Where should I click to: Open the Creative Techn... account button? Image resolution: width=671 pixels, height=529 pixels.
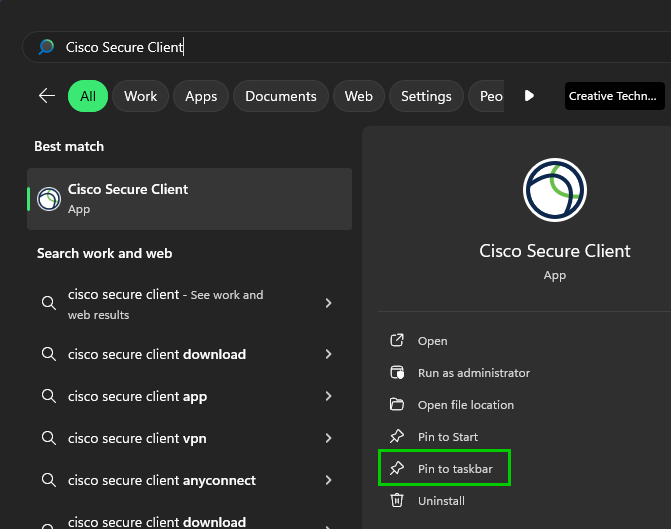pos(614,96)
